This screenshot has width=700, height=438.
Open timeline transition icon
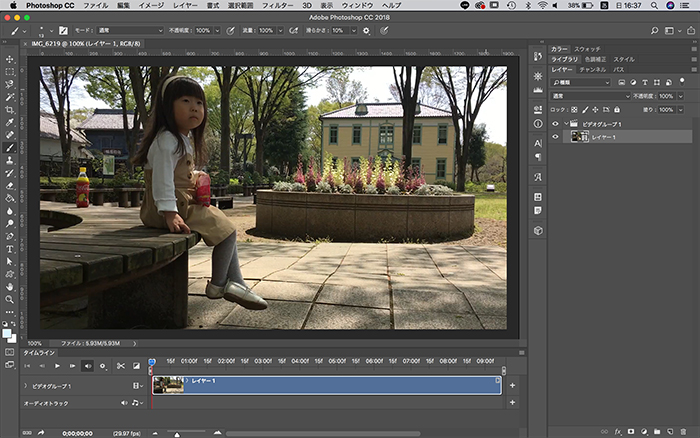click(136, 366)
